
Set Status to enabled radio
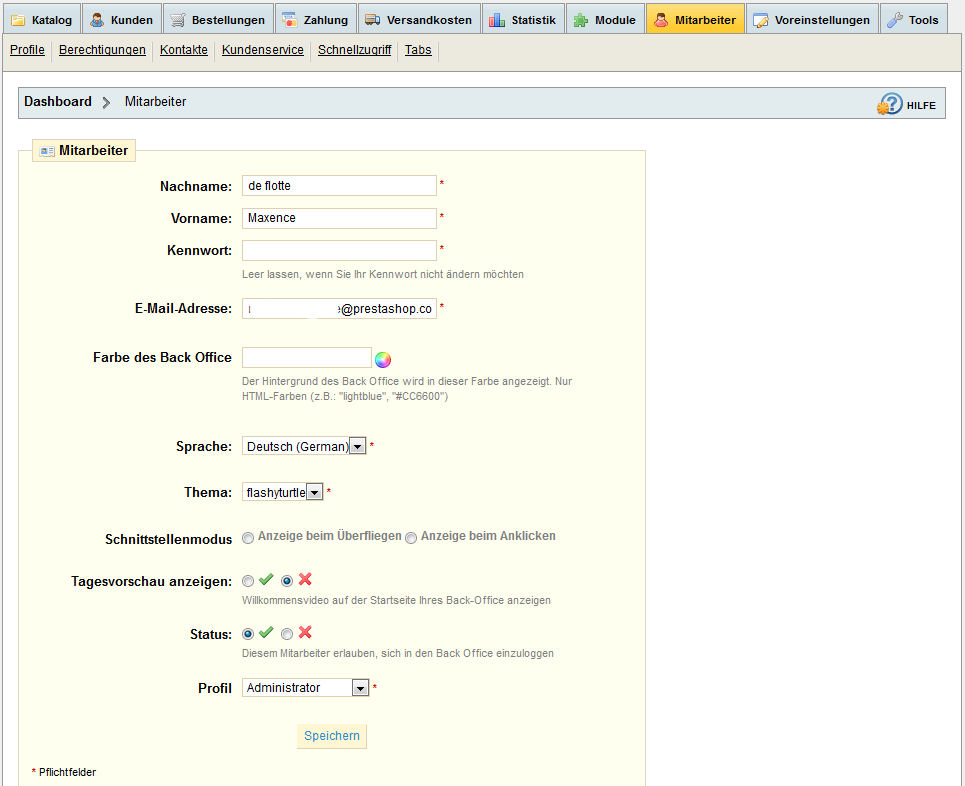click(248, 634)
